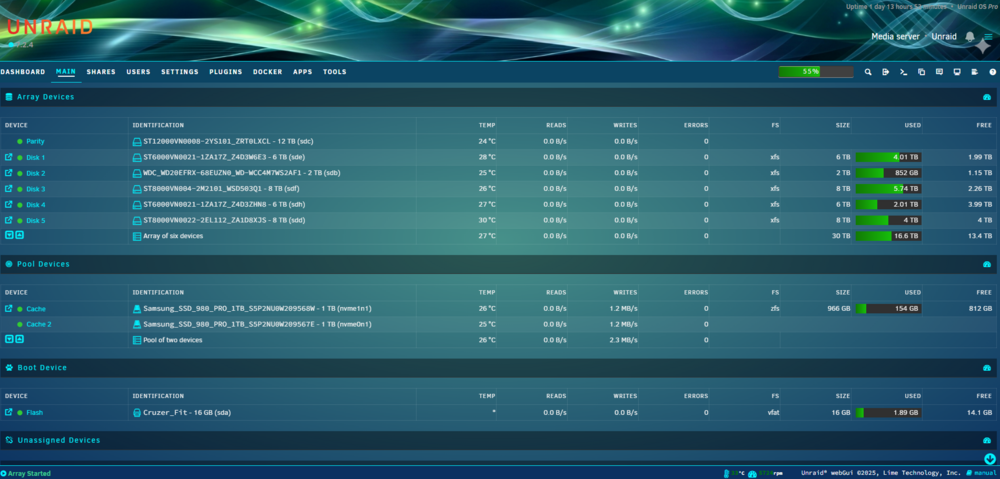This screenshot has width=1000, height=479.
Task: Open the system log icon
Action: point(974,72)
